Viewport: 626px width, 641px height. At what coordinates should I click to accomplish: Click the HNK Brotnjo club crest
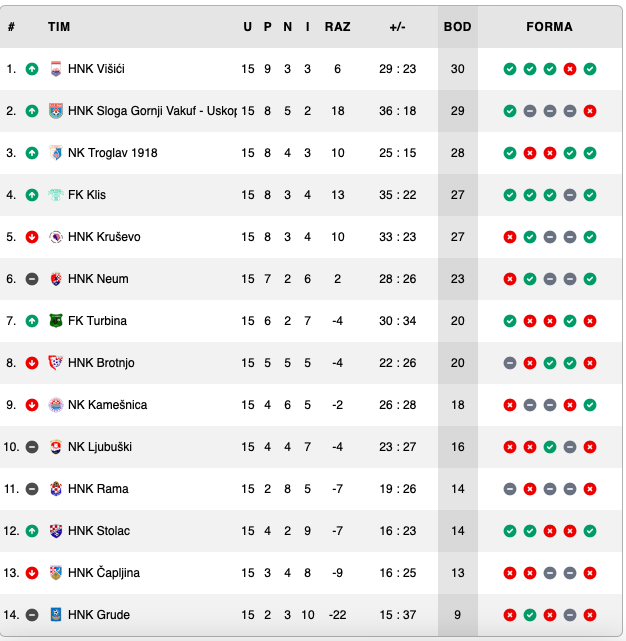(x=56, y=363)
